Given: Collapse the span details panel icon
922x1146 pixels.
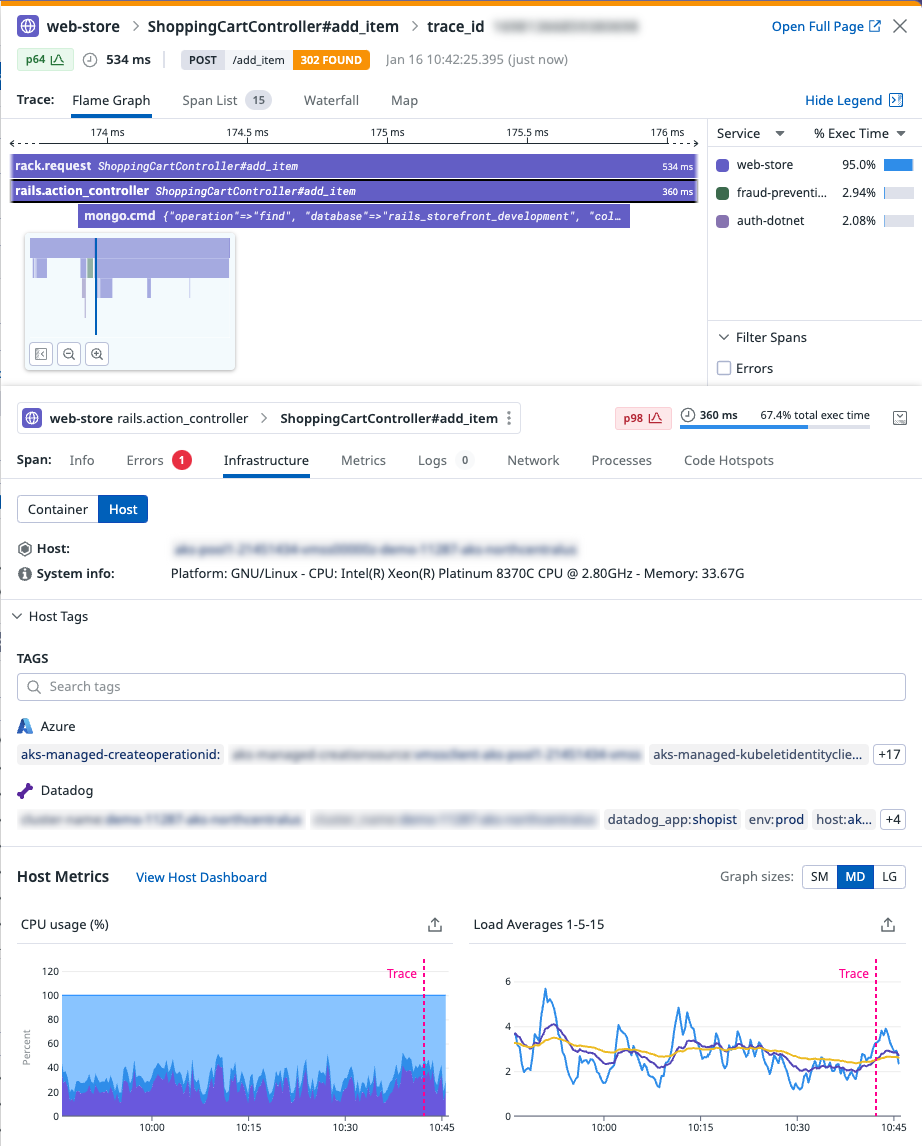Looking at the screenshot, I should (900, 418).
